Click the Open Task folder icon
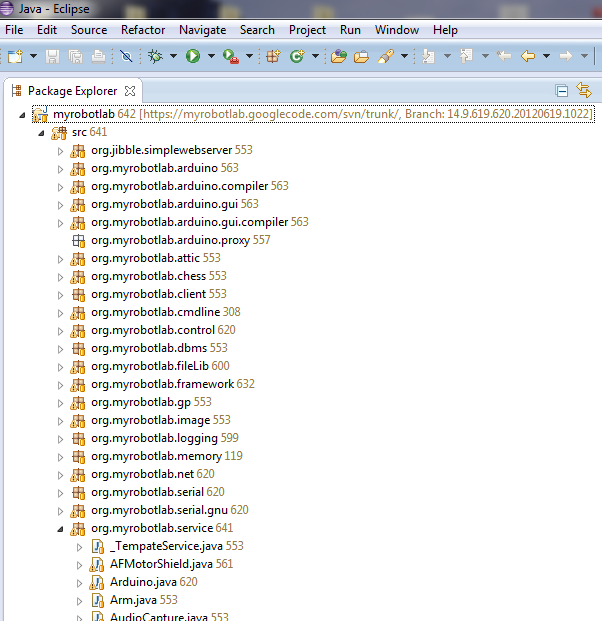This screenshot has width=602, height=621. click(x=361, y=57)
